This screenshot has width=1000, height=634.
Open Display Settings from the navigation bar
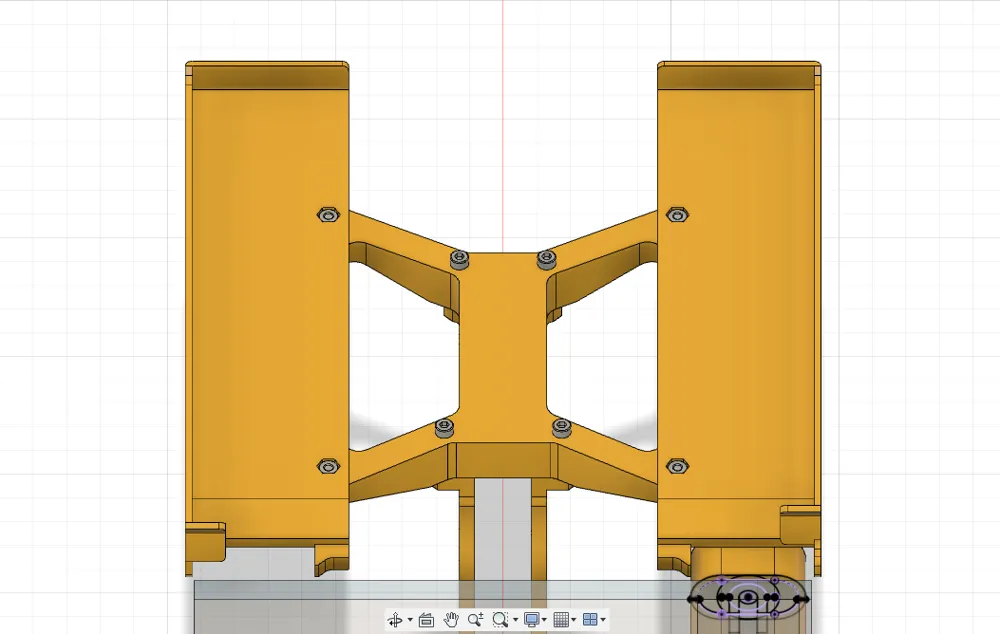tap(531, 620)
